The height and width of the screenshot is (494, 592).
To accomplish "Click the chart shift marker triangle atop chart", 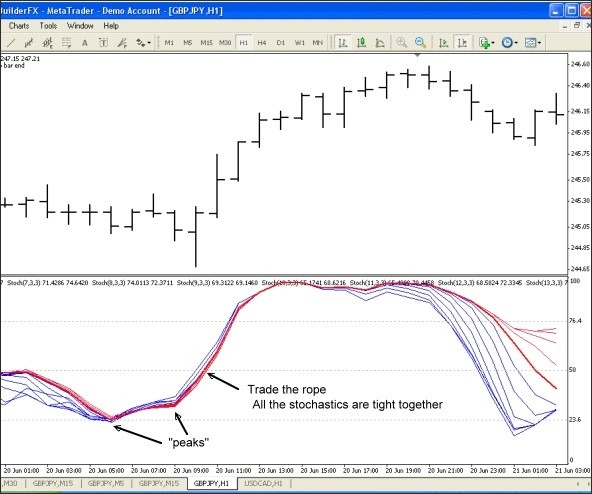I will tap(417, 55).
